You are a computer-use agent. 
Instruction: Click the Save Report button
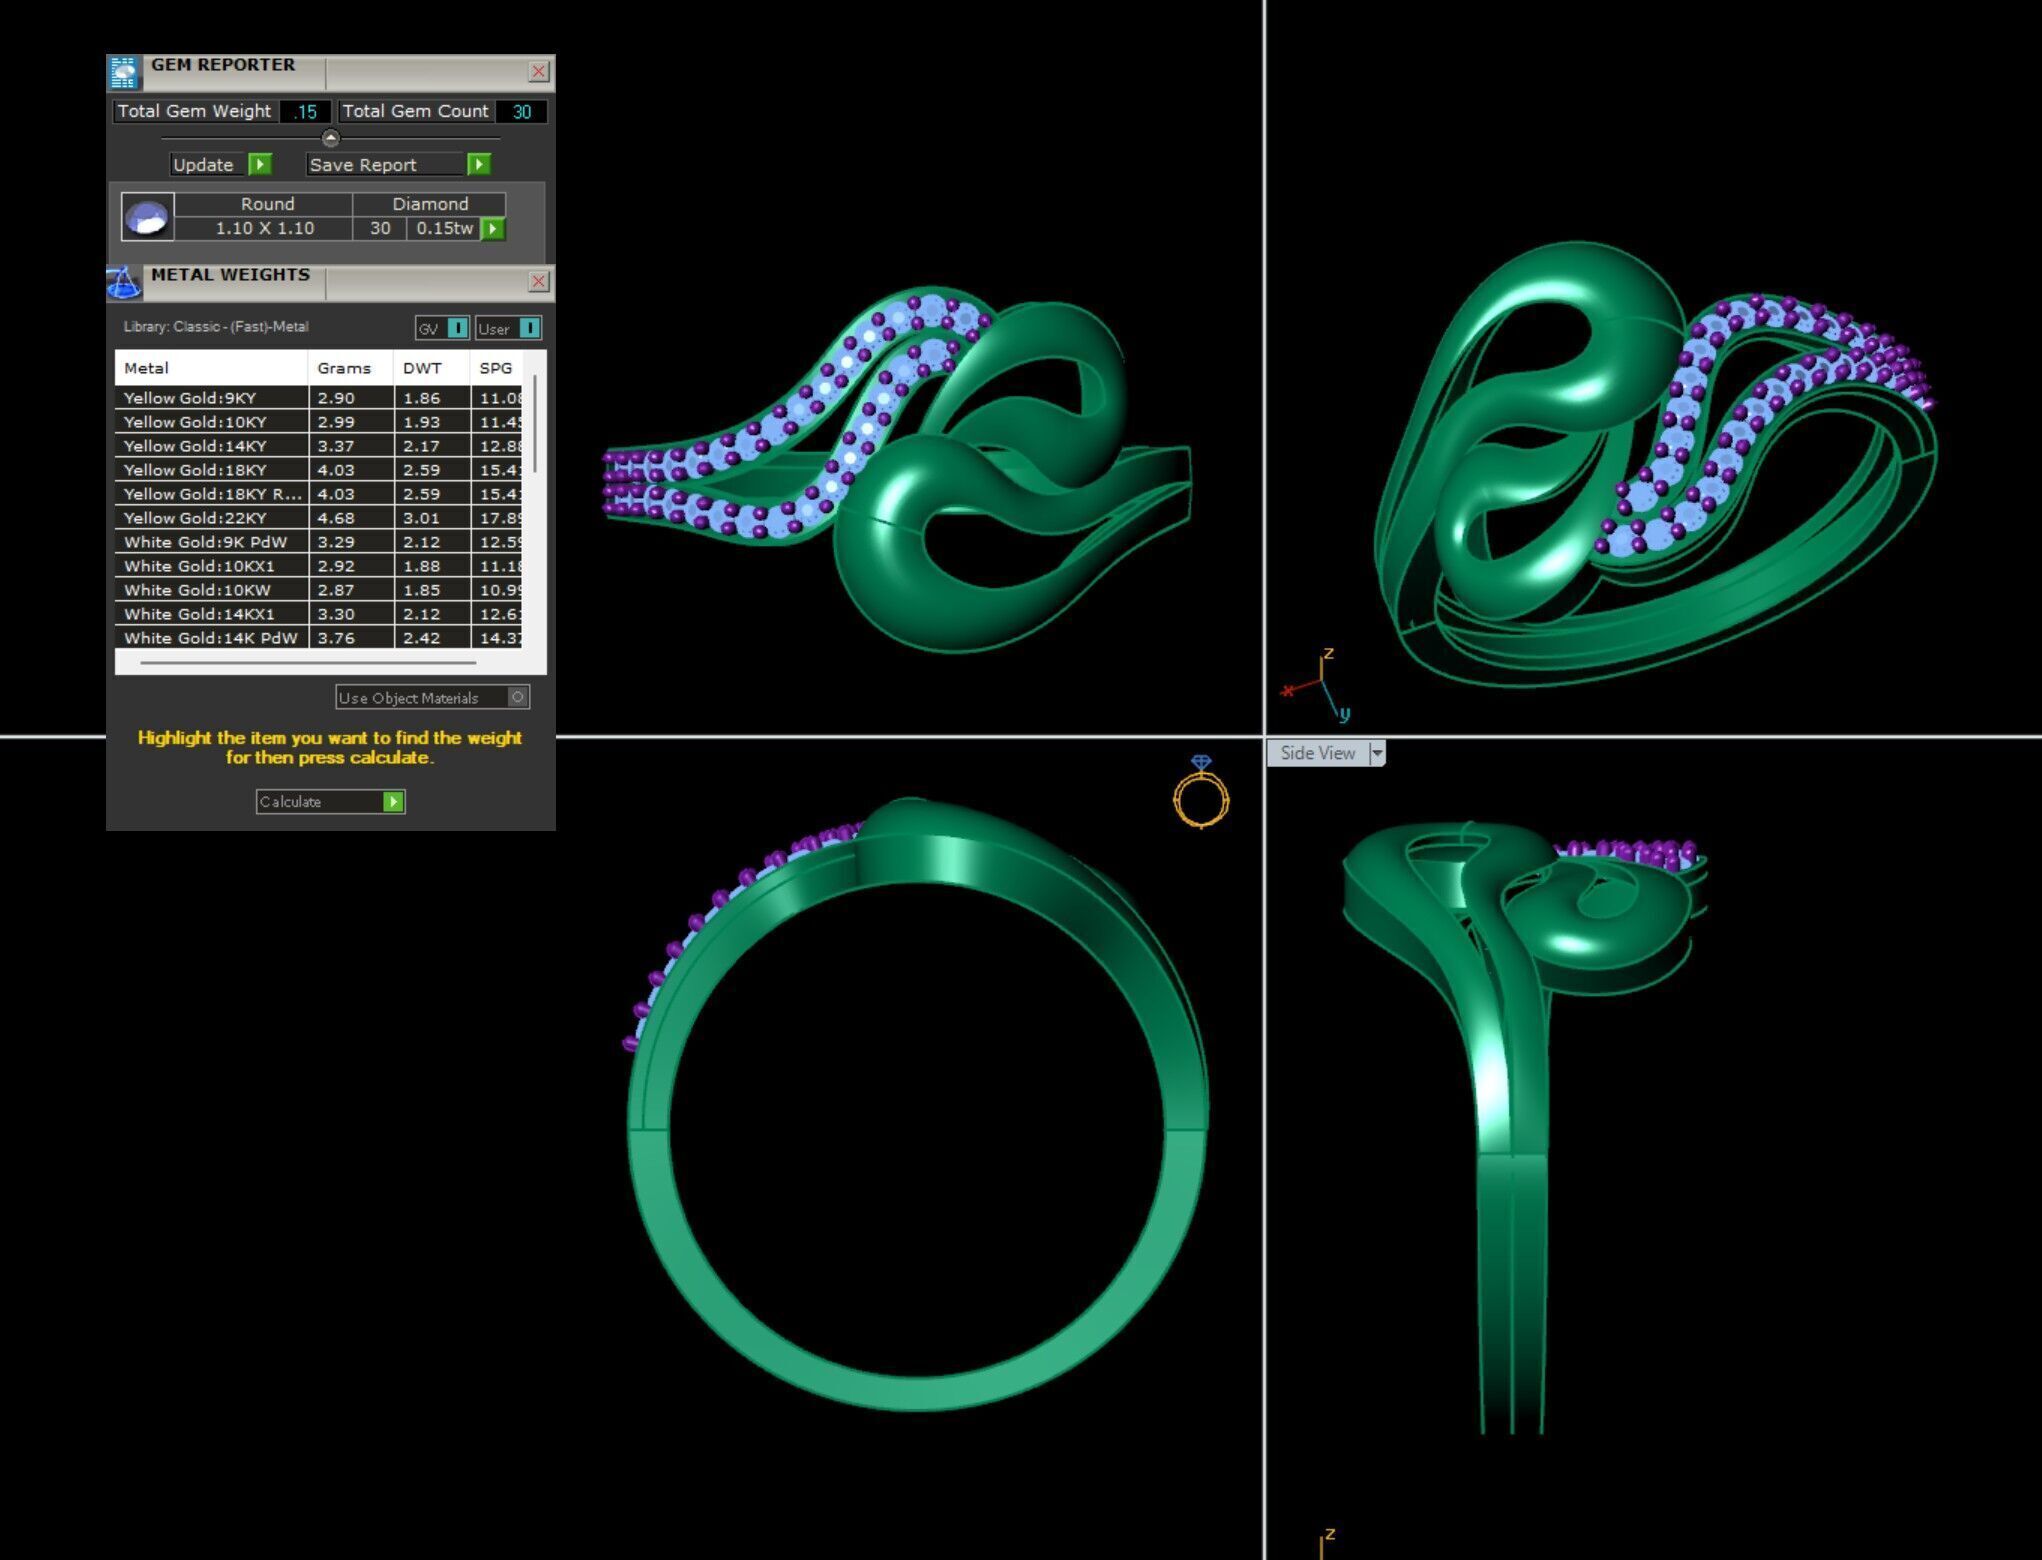point(398,164)
